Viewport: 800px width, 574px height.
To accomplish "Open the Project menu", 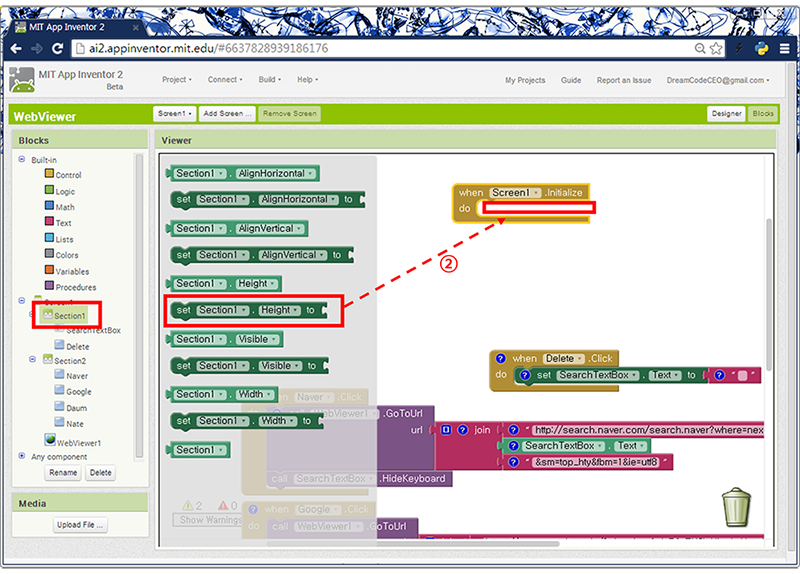I will tap(177, 80).
